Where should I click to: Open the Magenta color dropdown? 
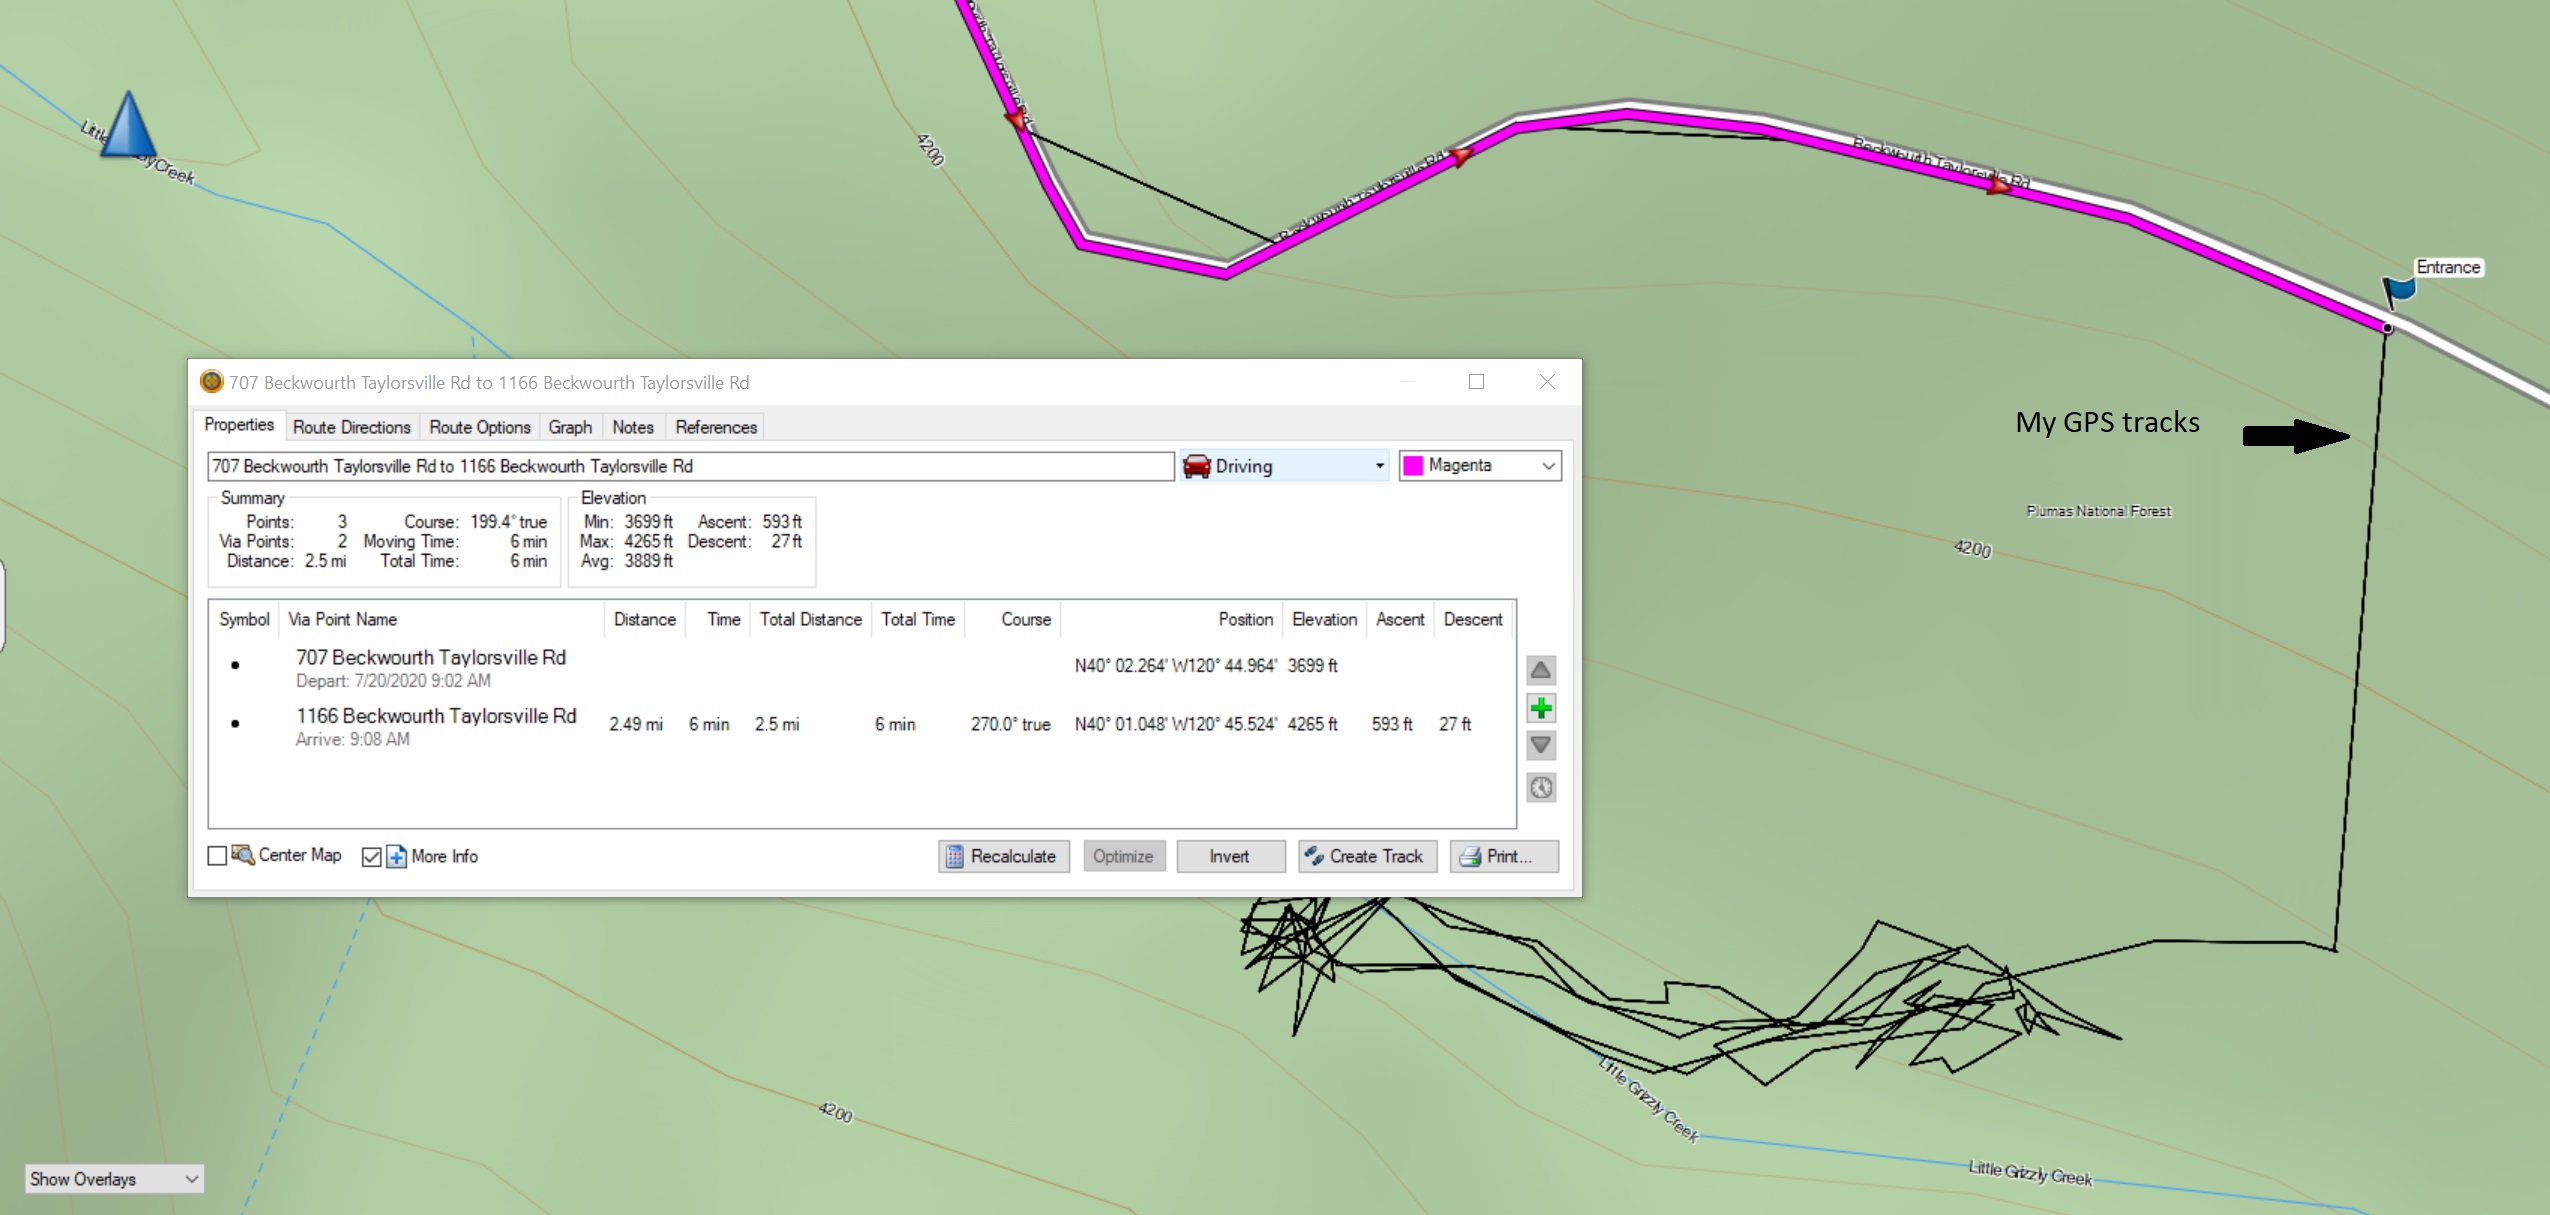[x=1547, y=466]
